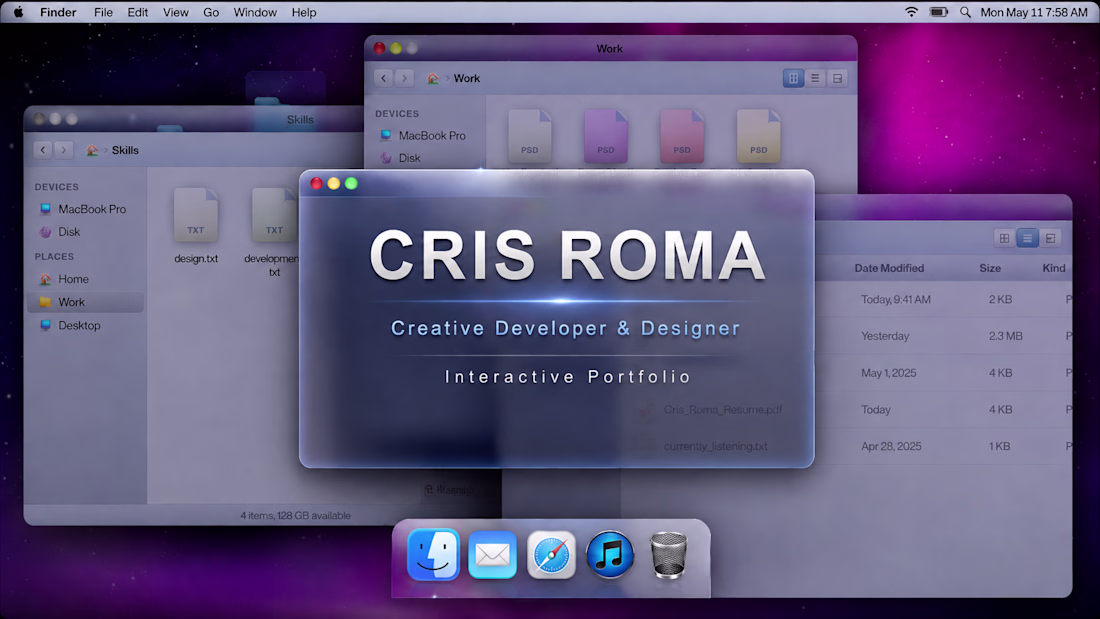Sort by Size column header
This screenshot has height=619, width=1100.
(x=990, y=268)
